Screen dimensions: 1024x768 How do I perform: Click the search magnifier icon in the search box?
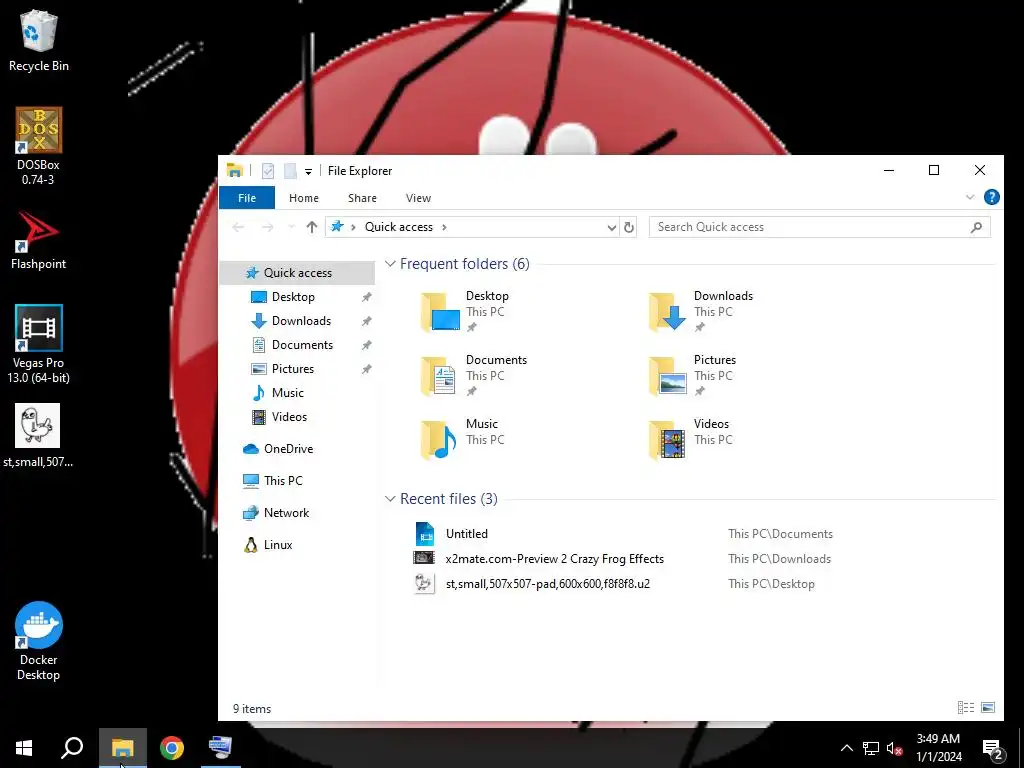tap(976, 227)
